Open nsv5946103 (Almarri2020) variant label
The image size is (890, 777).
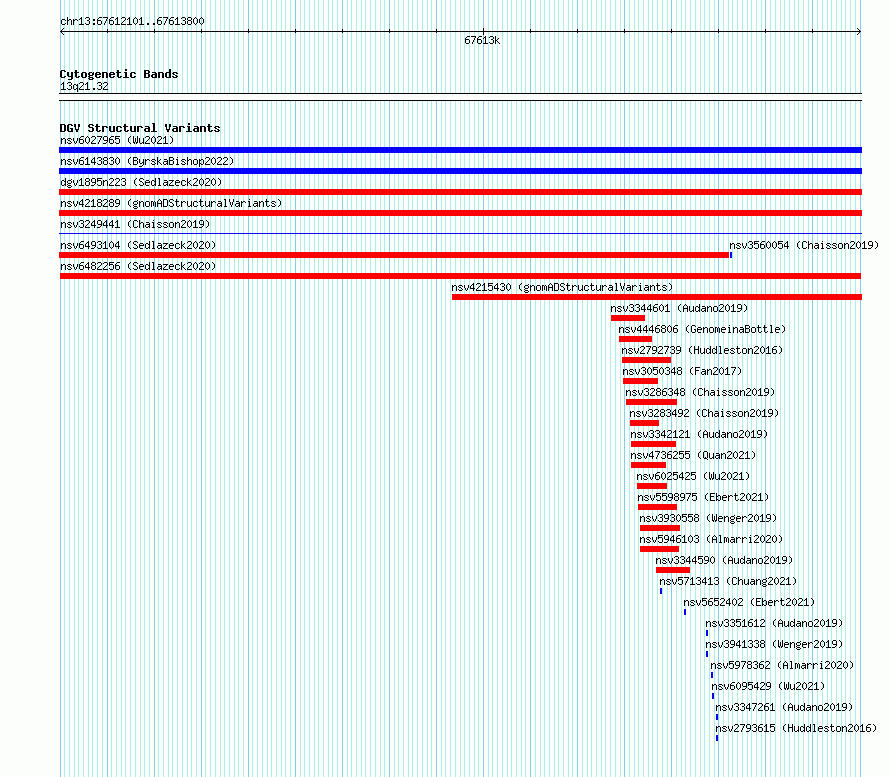point(711,539)
